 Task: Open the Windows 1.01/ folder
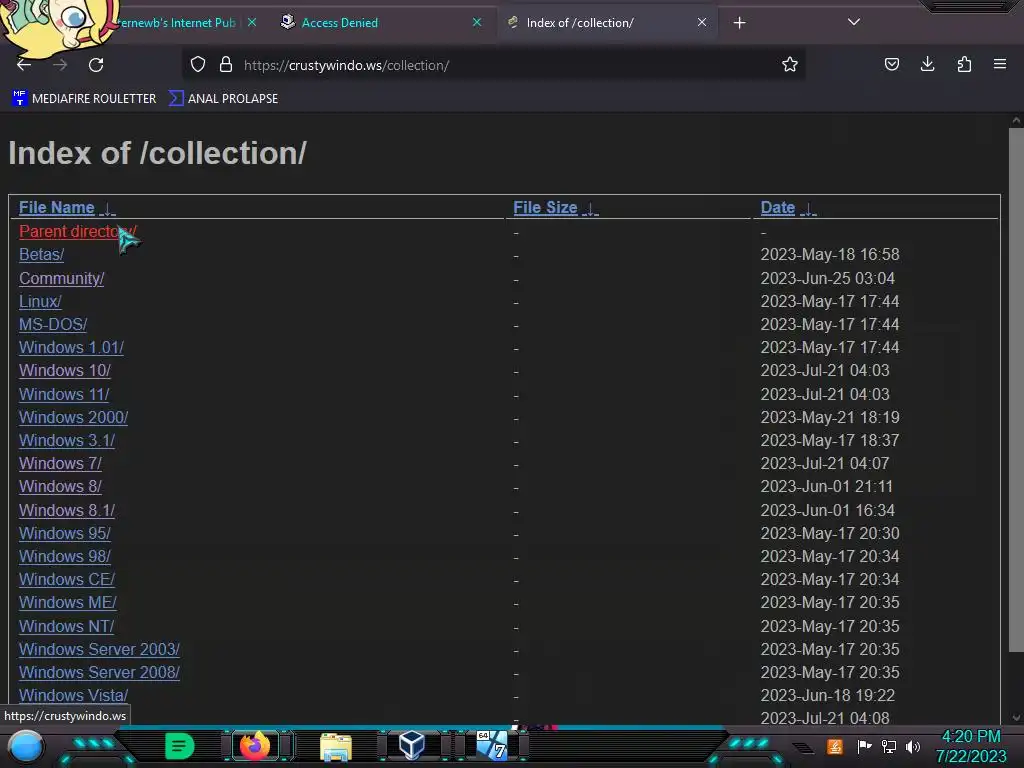click(x=71, y=347)
